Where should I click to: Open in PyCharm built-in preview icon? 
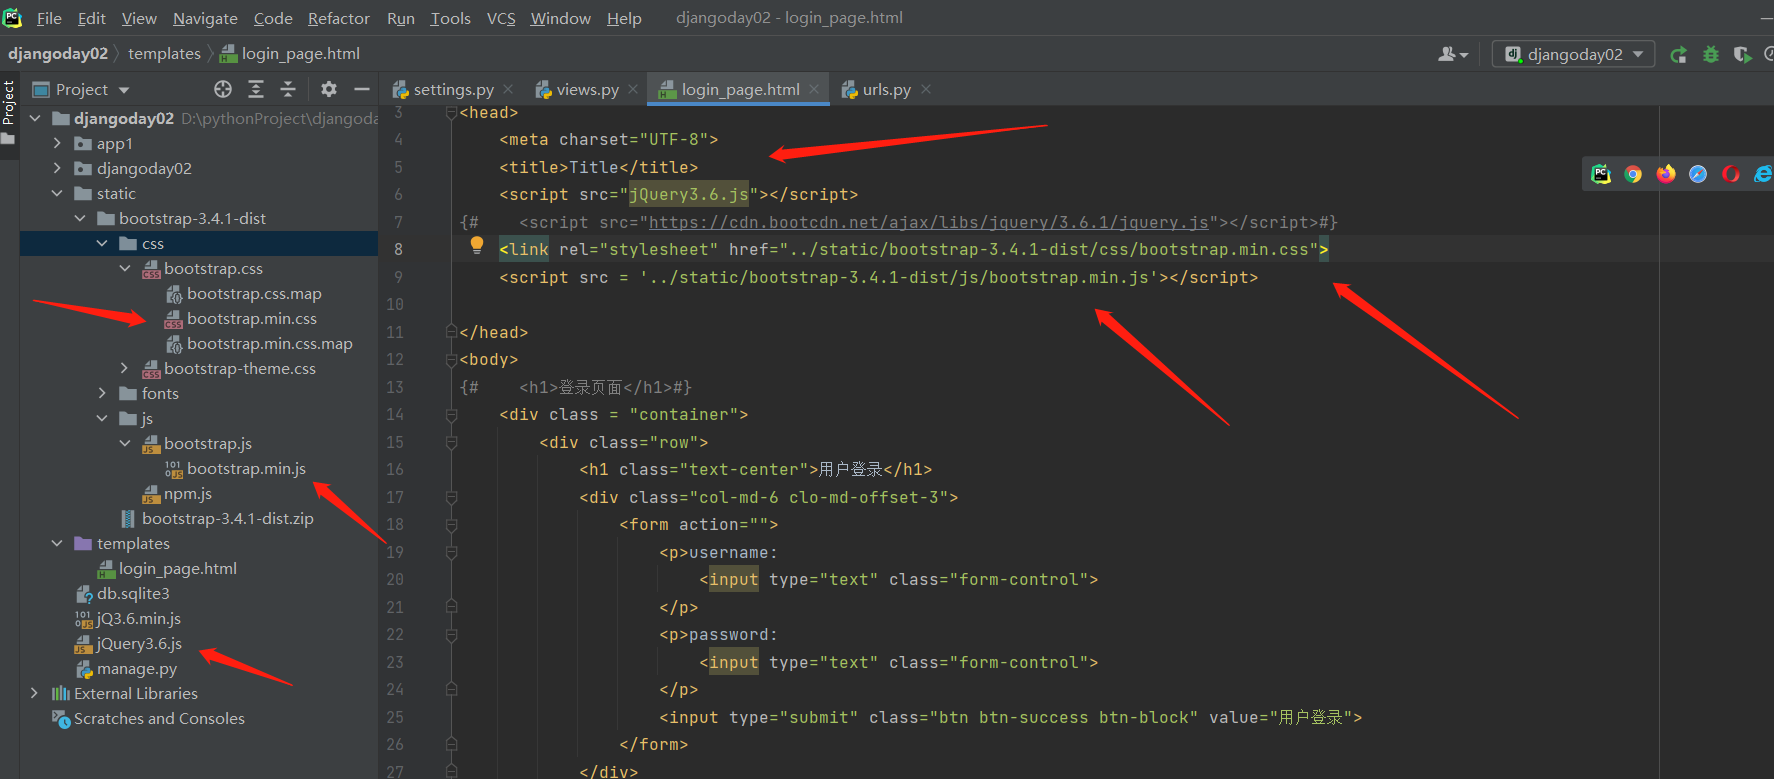pyautogui.click(x=1601, y=174)
